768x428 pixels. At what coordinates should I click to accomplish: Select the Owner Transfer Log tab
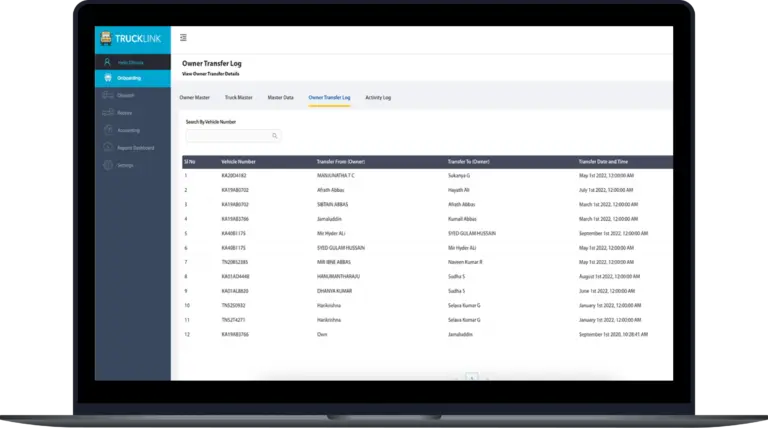(329, 98)
